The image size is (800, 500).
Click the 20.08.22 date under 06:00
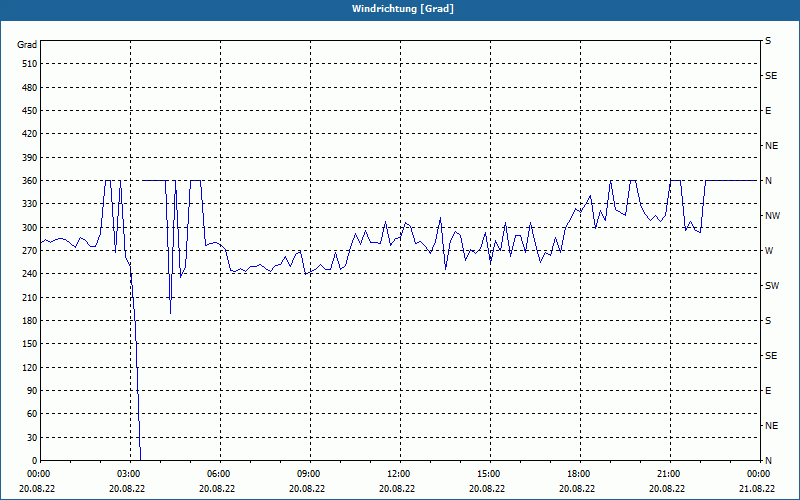217,488
